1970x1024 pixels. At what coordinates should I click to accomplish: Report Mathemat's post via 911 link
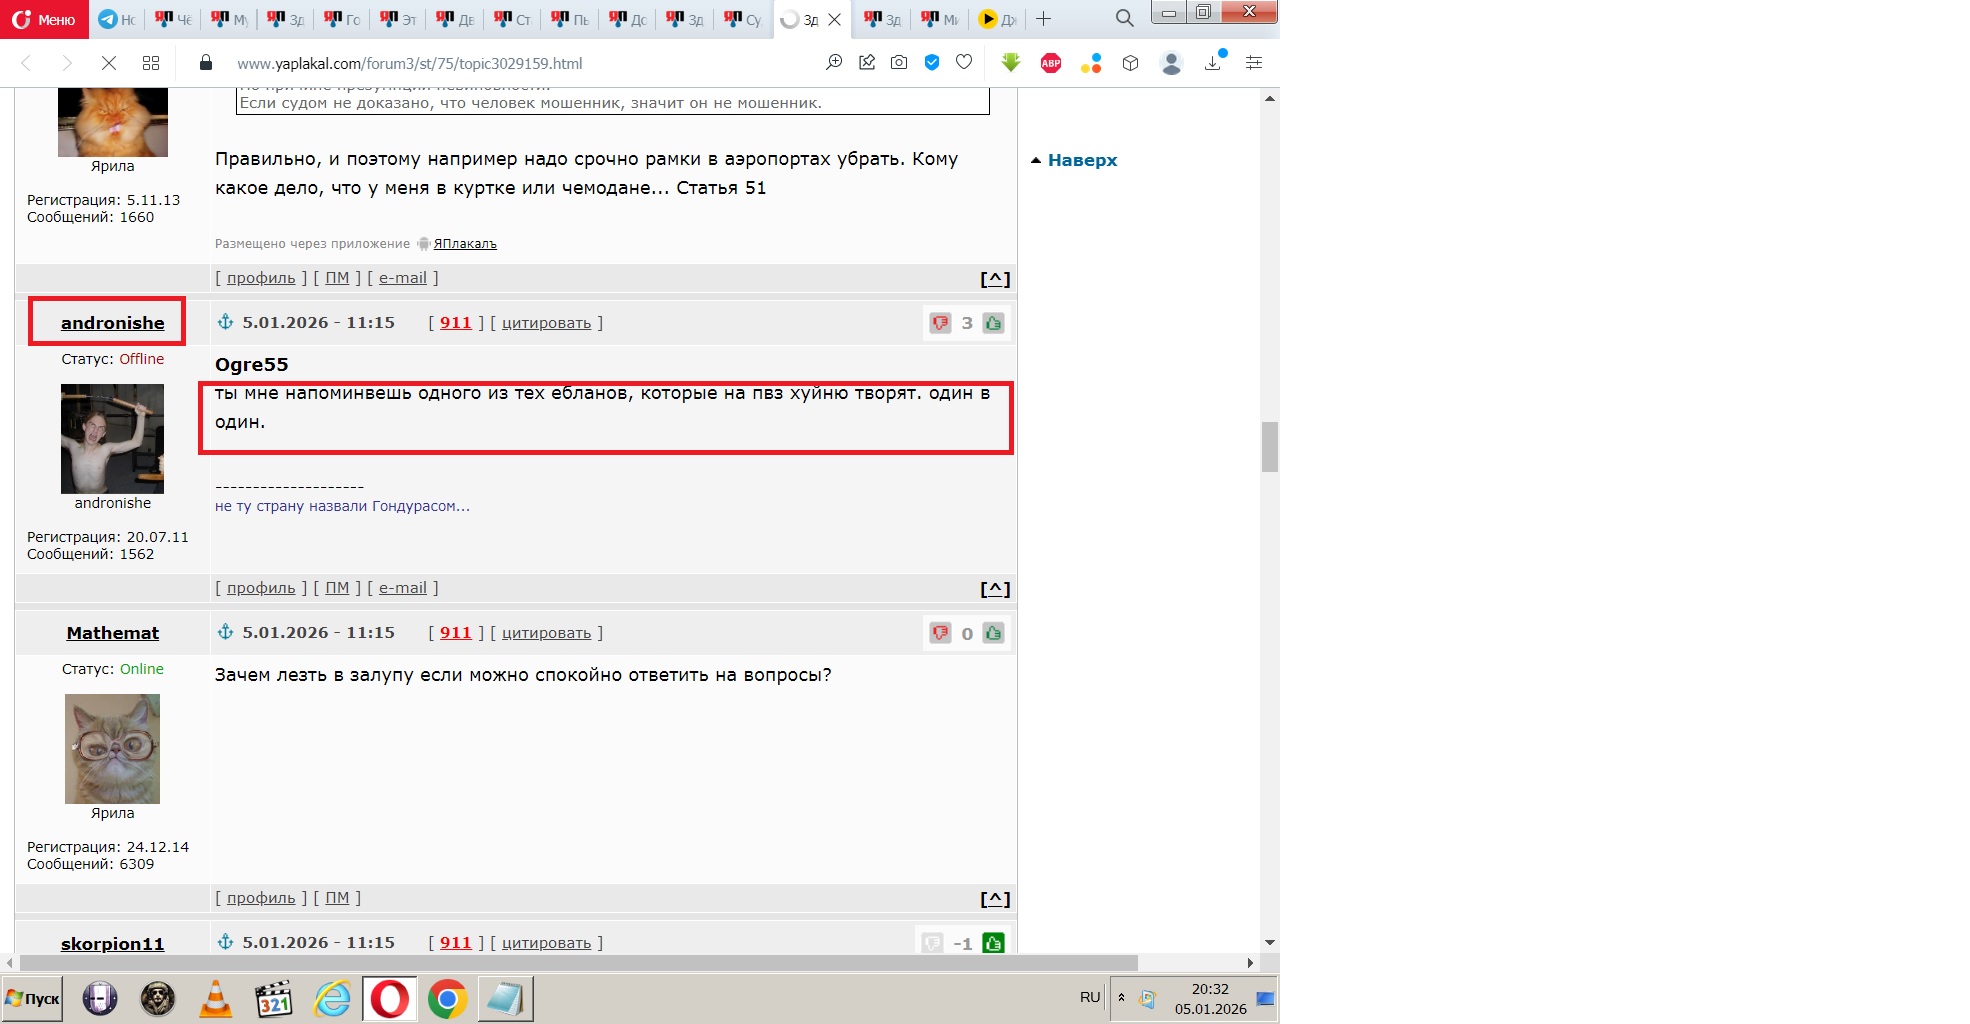click(x=455, y=633)
